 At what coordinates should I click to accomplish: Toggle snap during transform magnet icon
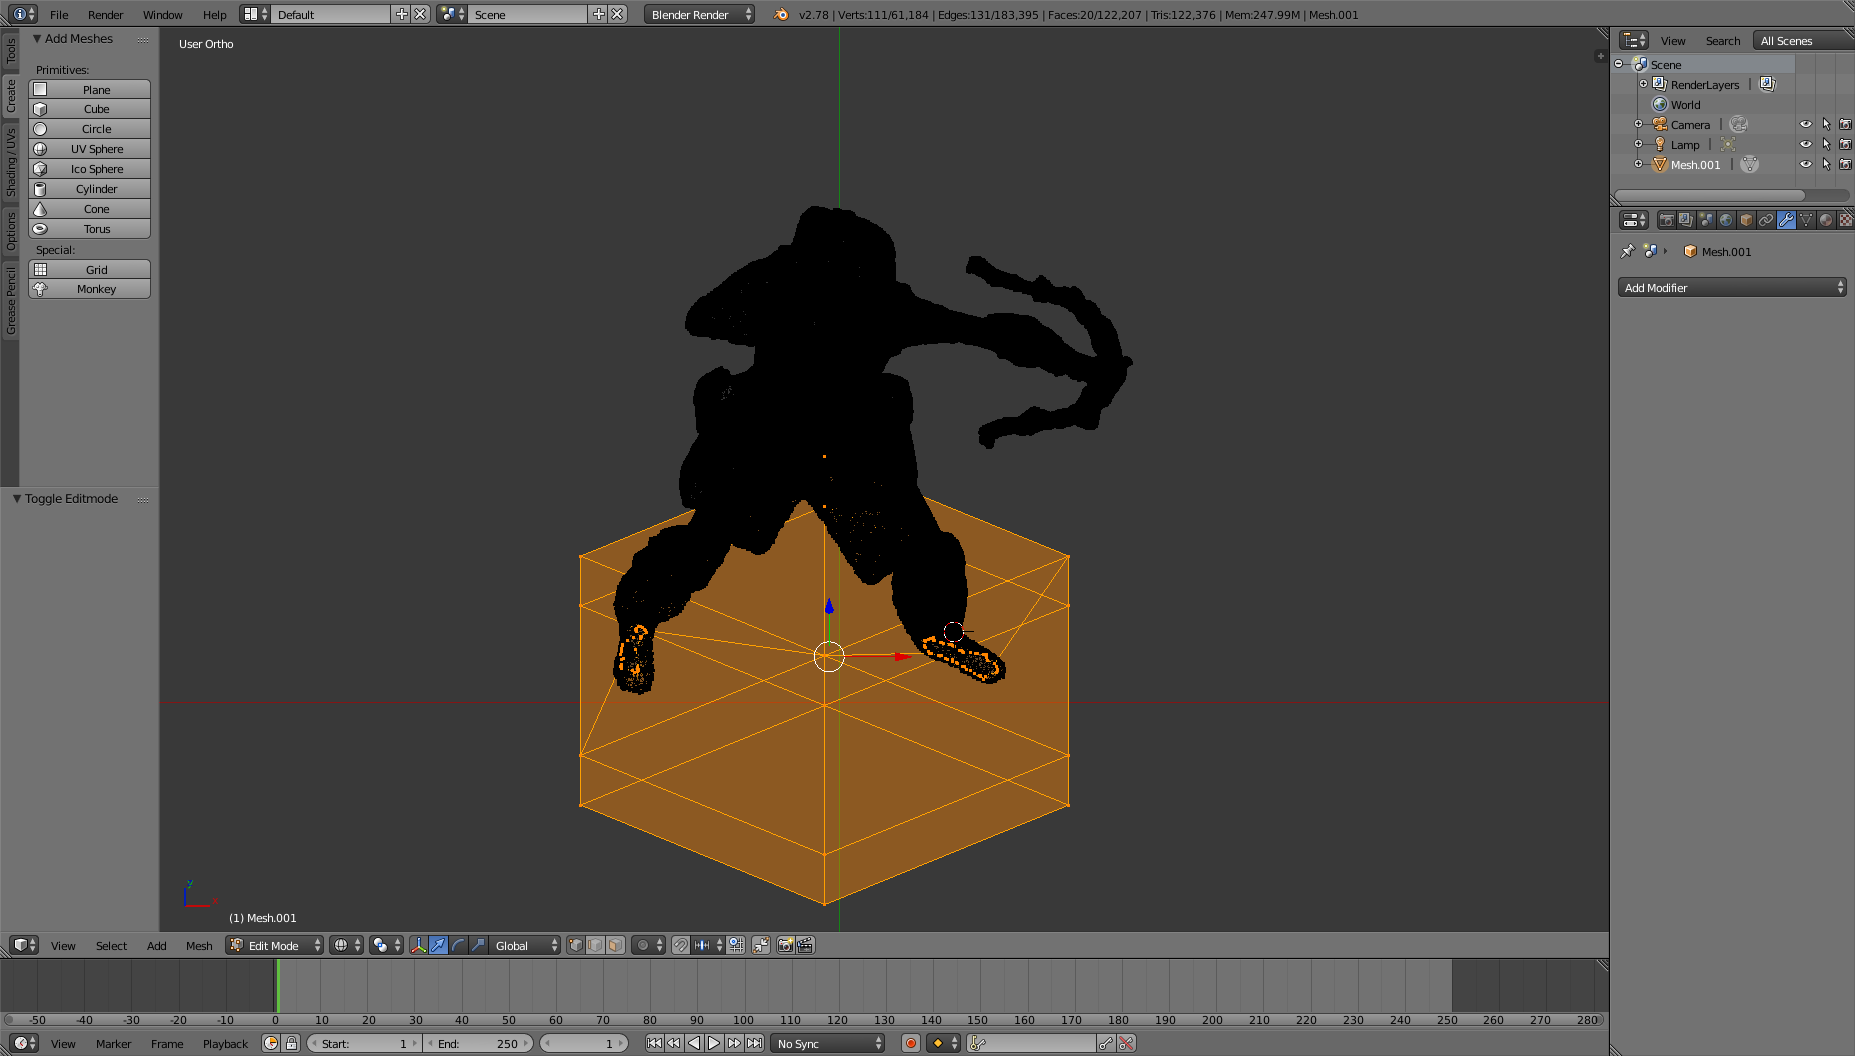681,945
